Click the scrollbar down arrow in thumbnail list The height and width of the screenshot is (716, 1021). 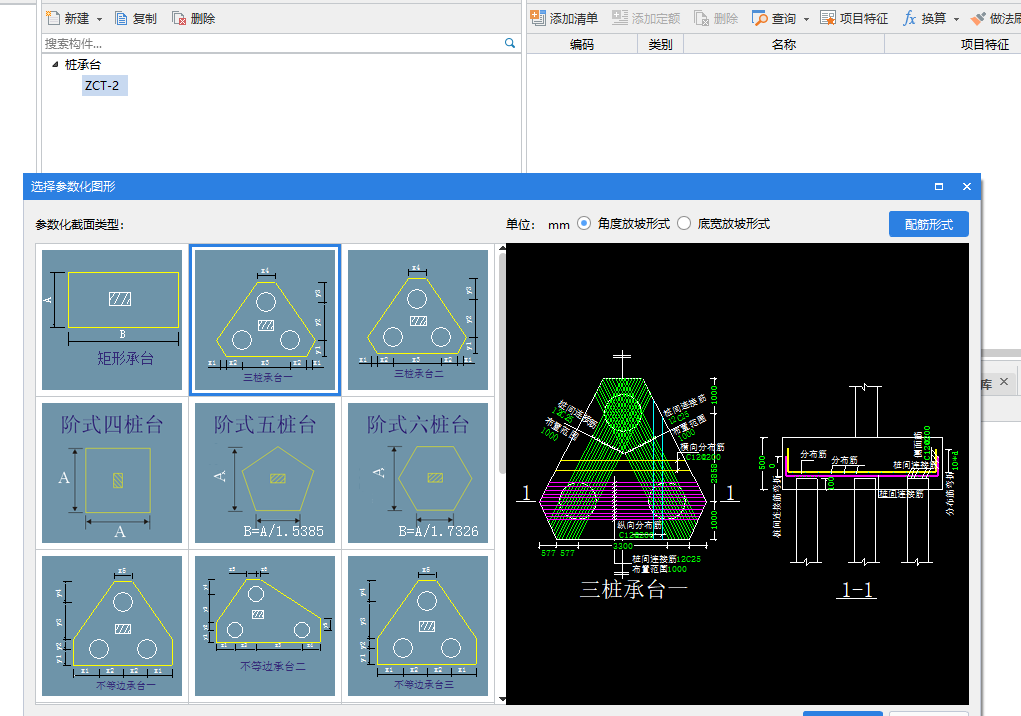[x=502, y=699]
